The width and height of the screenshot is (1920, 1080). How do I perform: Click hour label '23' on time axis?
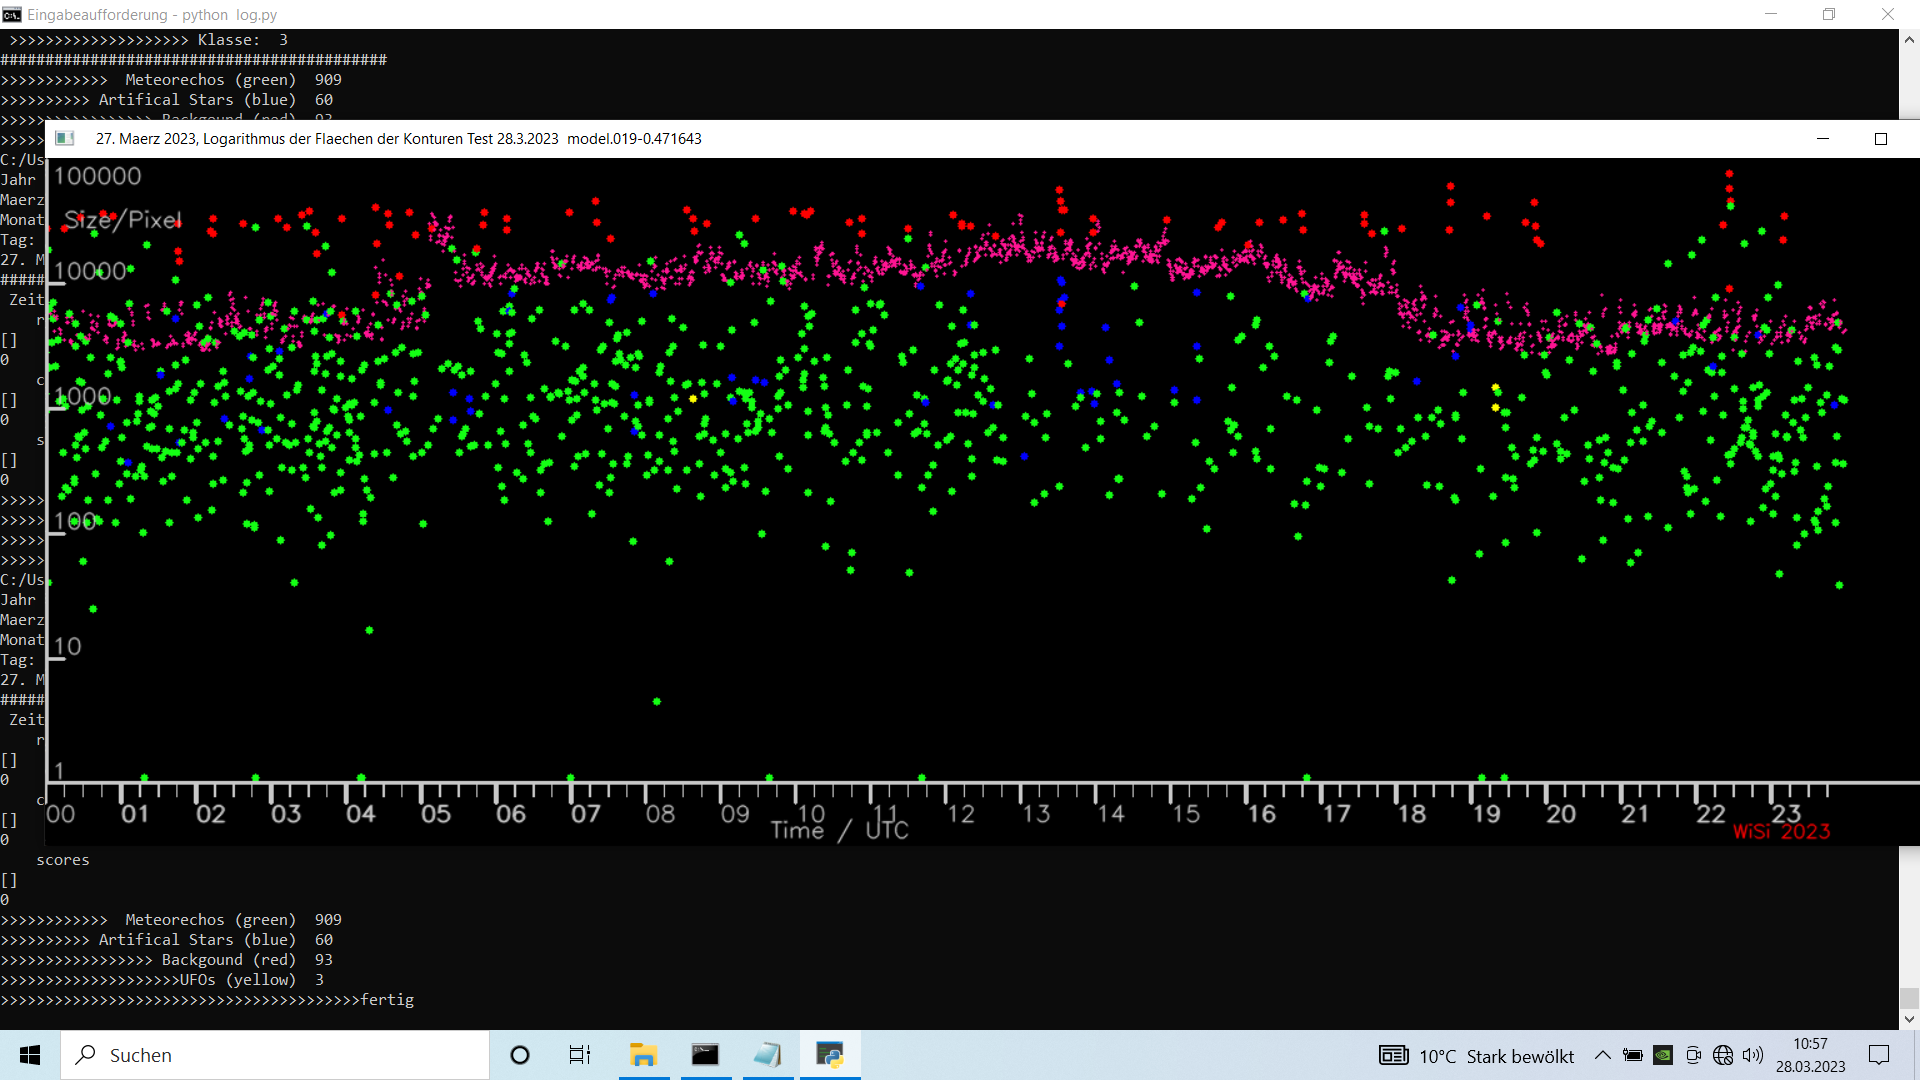point(1786,812)
